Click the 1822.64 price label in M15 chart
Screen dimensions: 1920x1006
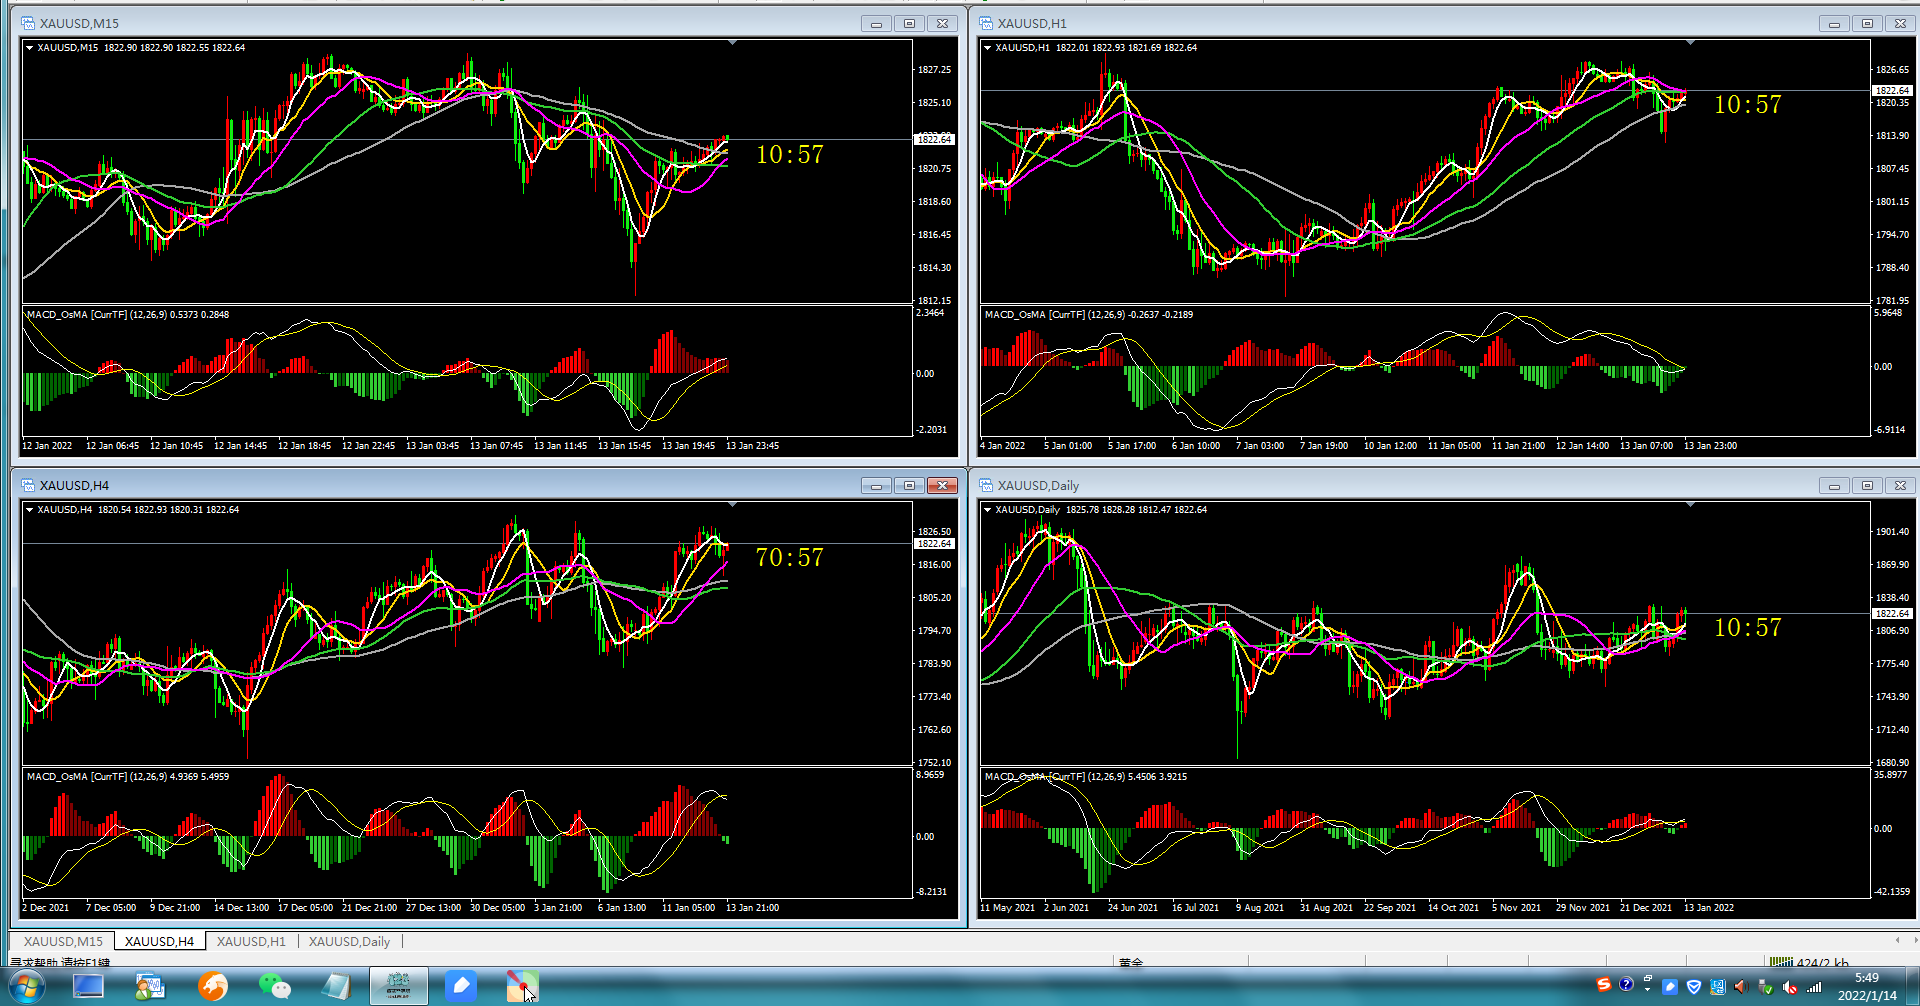click(x=934, y=139)
